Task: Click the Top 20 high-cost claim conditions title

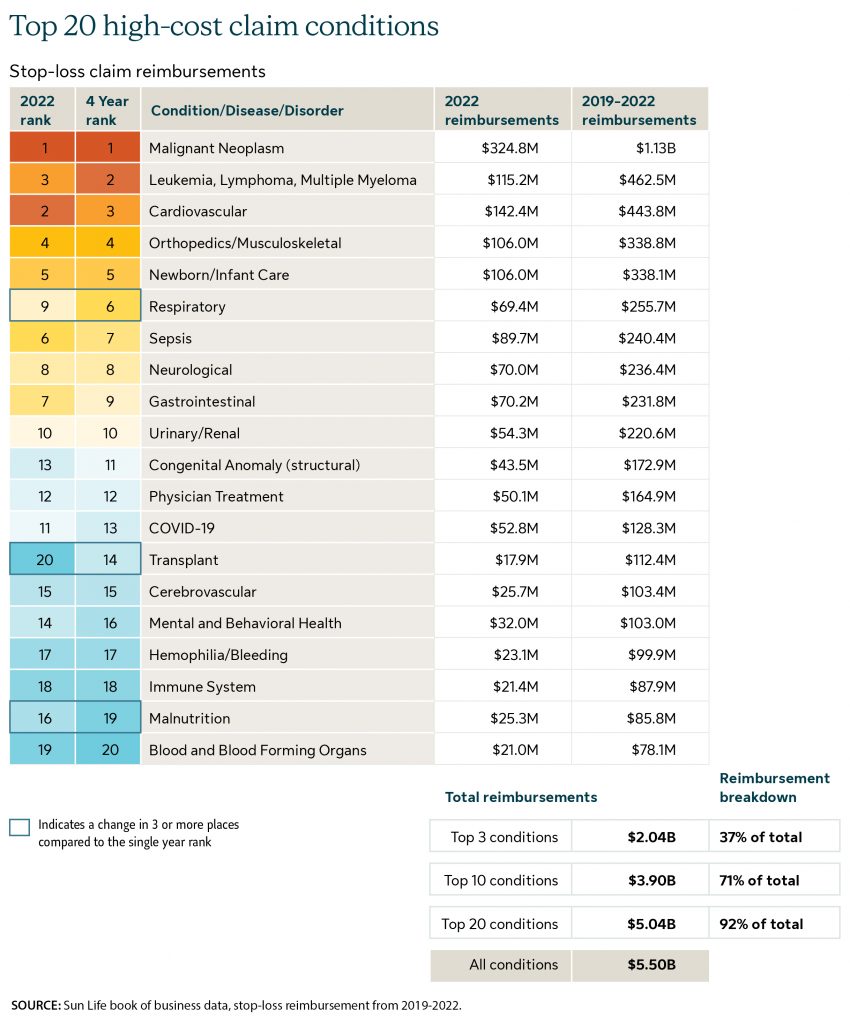Action: [x=224, y=26]
